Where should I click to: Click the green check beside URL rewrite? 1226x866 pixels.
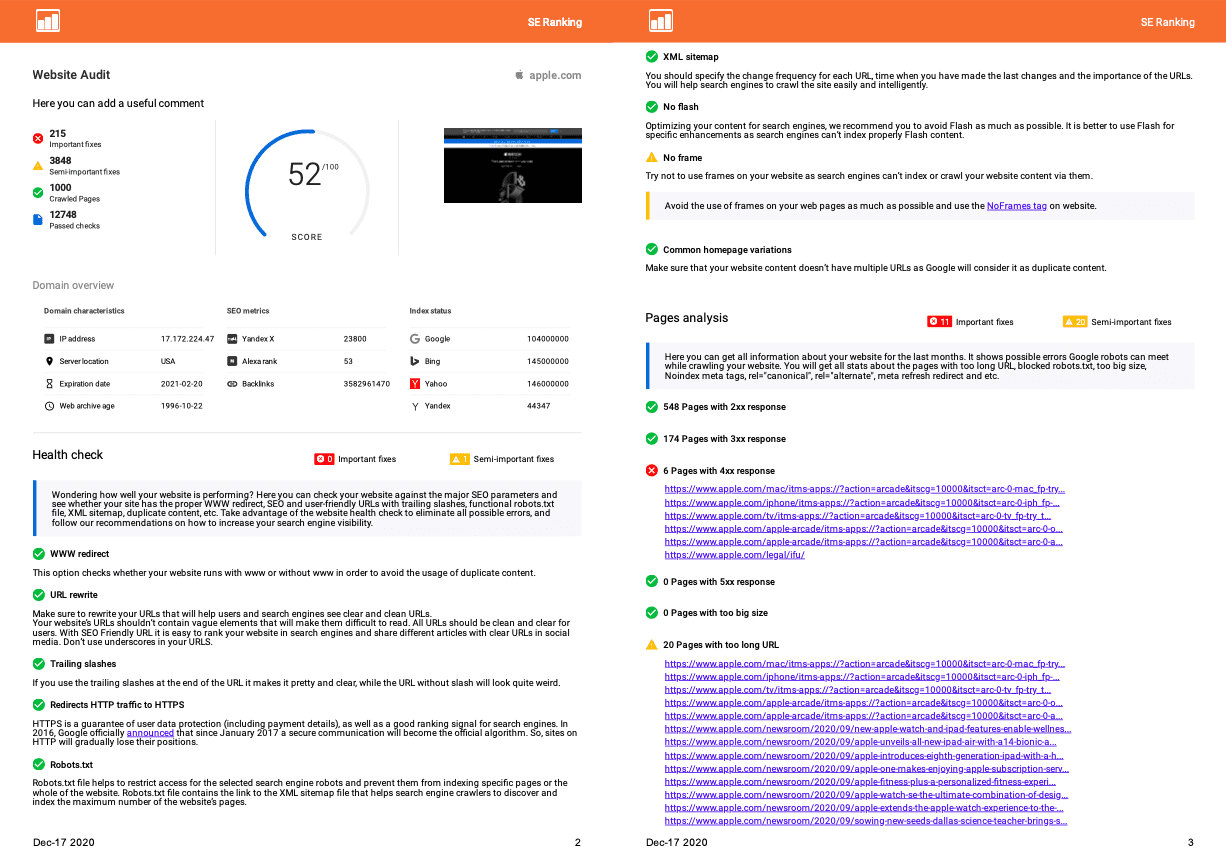click(39, 595)
